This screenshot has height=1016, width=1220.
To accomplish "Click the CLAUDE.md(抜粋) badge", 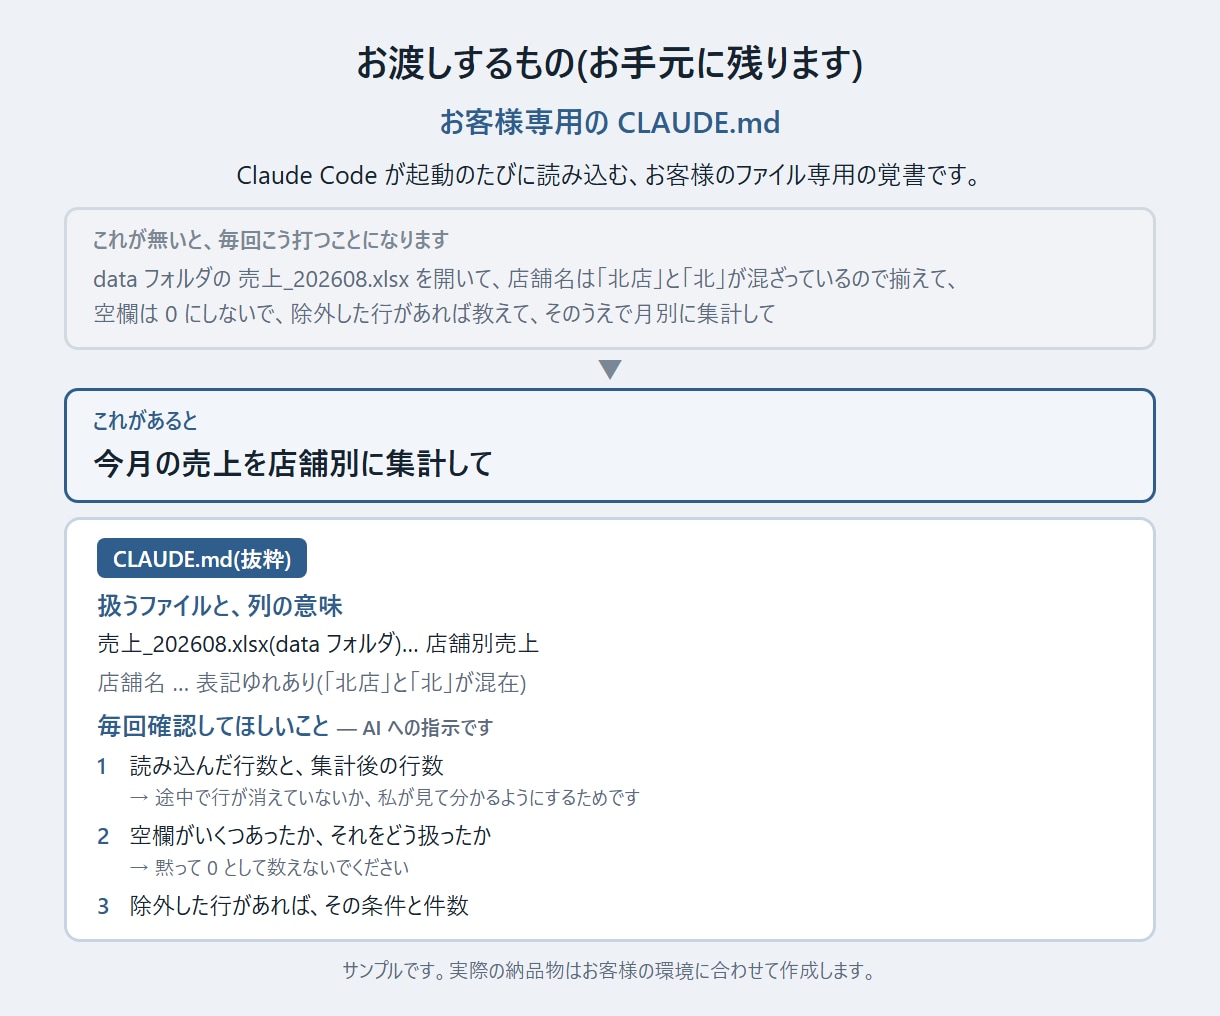I will click(202, 559).
